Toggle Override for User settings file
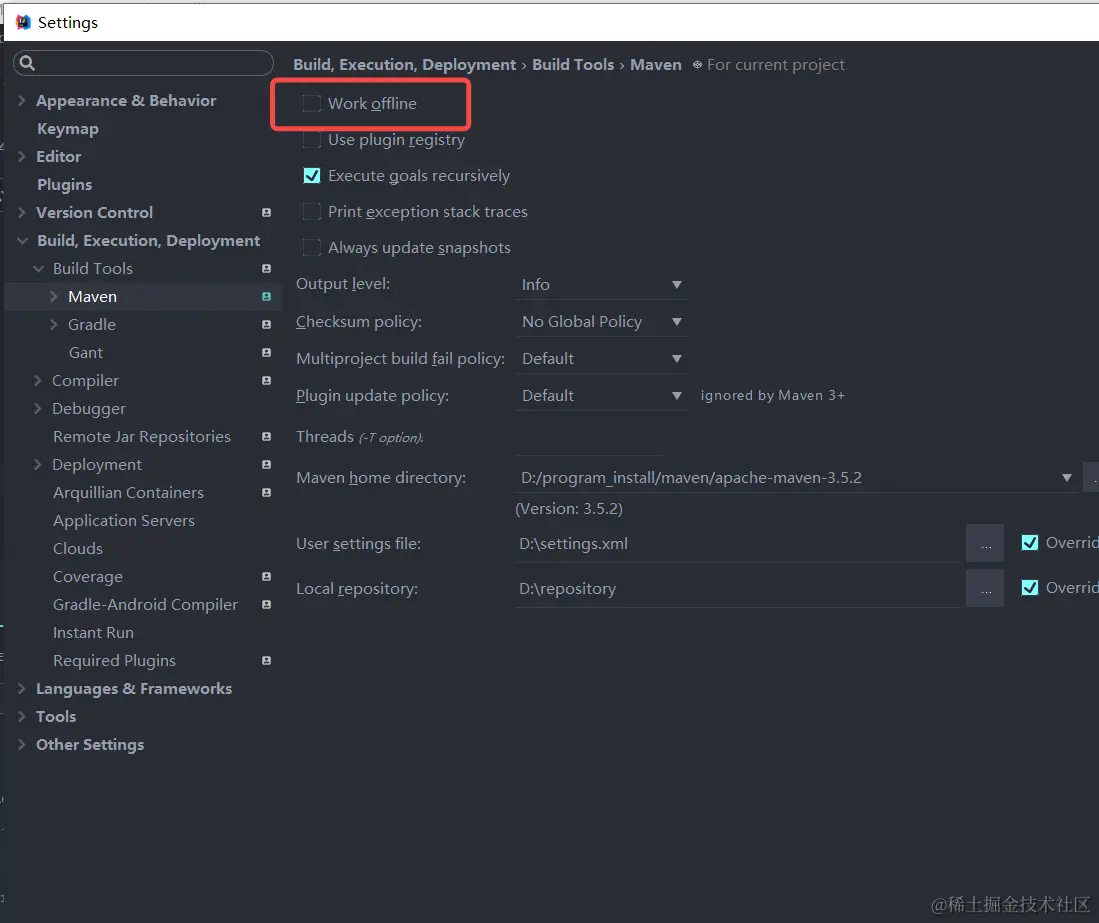This screenshot has height=923, width=1099. tap(1030, 542)
